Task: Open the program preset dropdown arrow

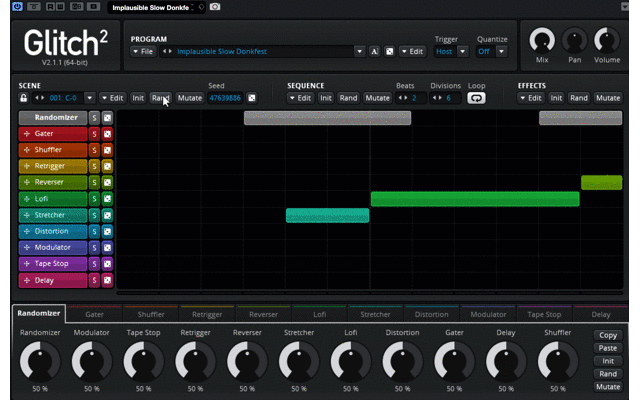Action: coord(359,51)
